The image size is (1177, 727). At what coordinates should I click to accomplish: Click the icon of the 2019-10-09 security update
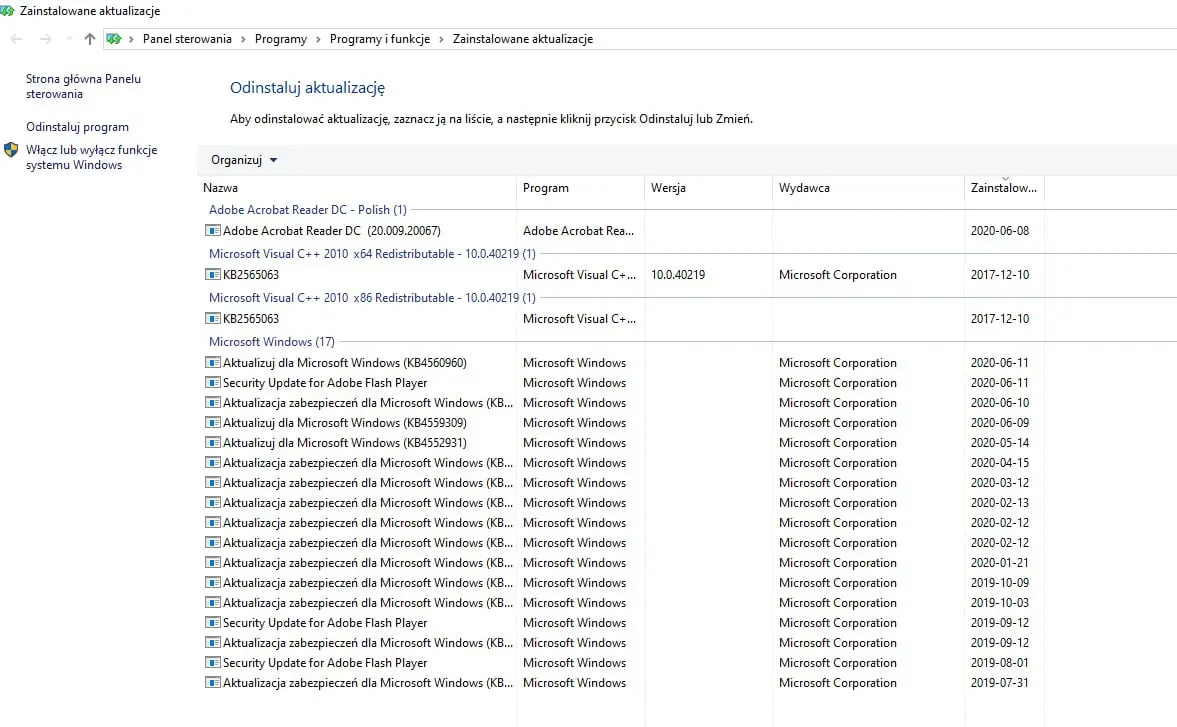pos(213,583)
